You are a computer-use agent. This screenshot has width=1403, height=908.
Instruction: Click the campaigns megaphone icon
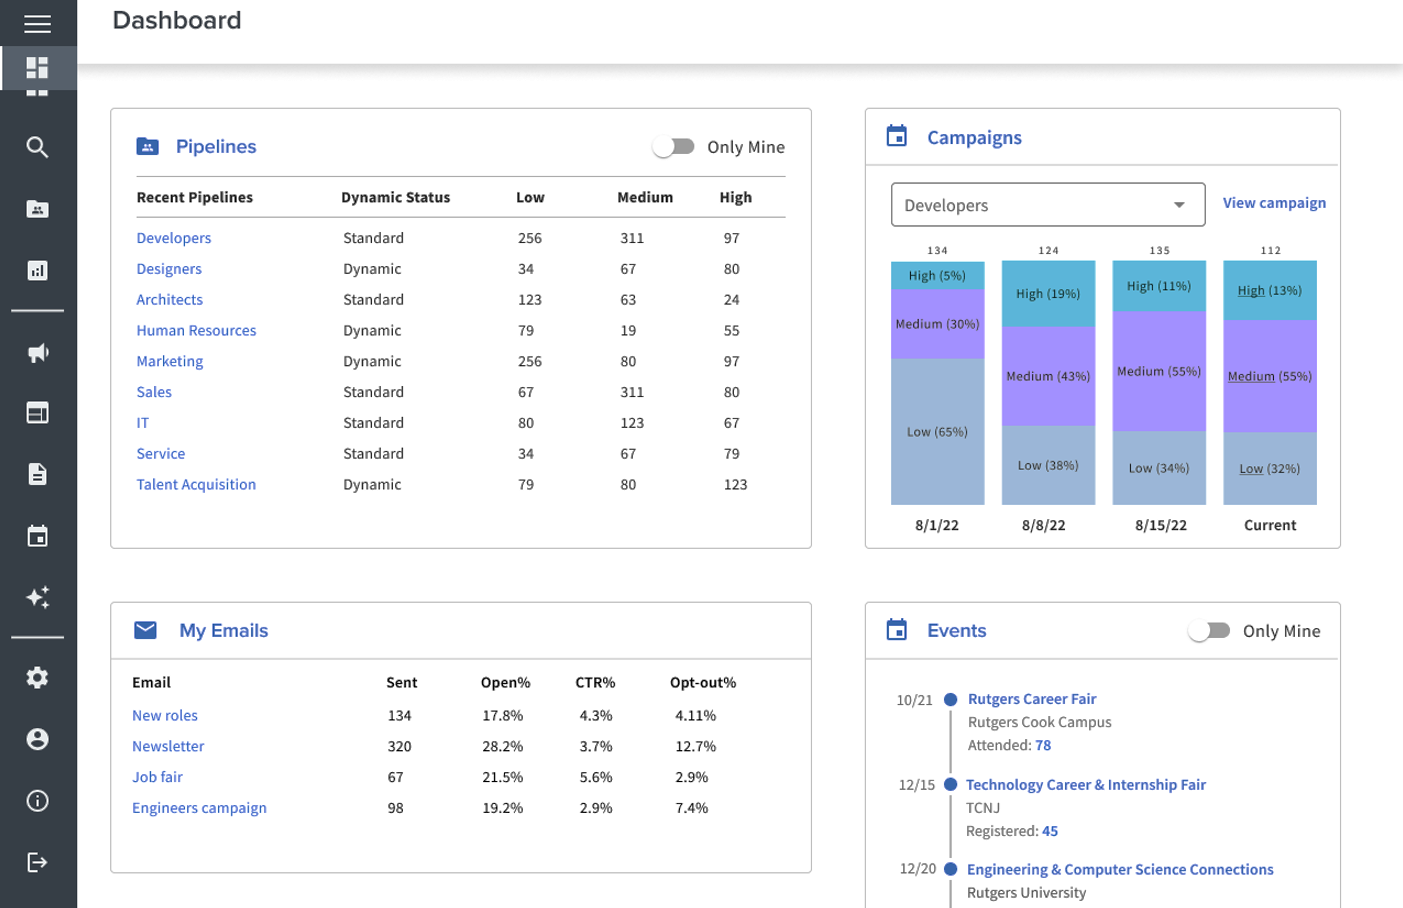tap(38, 352)
